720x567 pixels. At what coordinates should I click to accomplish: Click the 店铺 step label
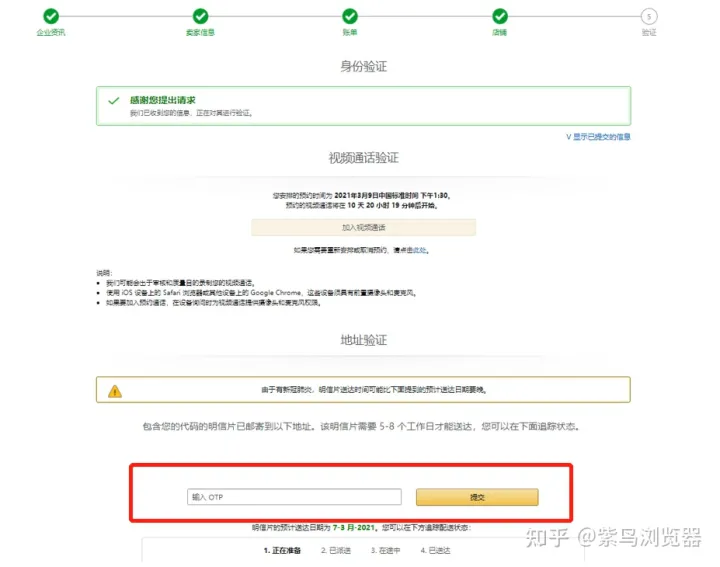coord(500,32)
